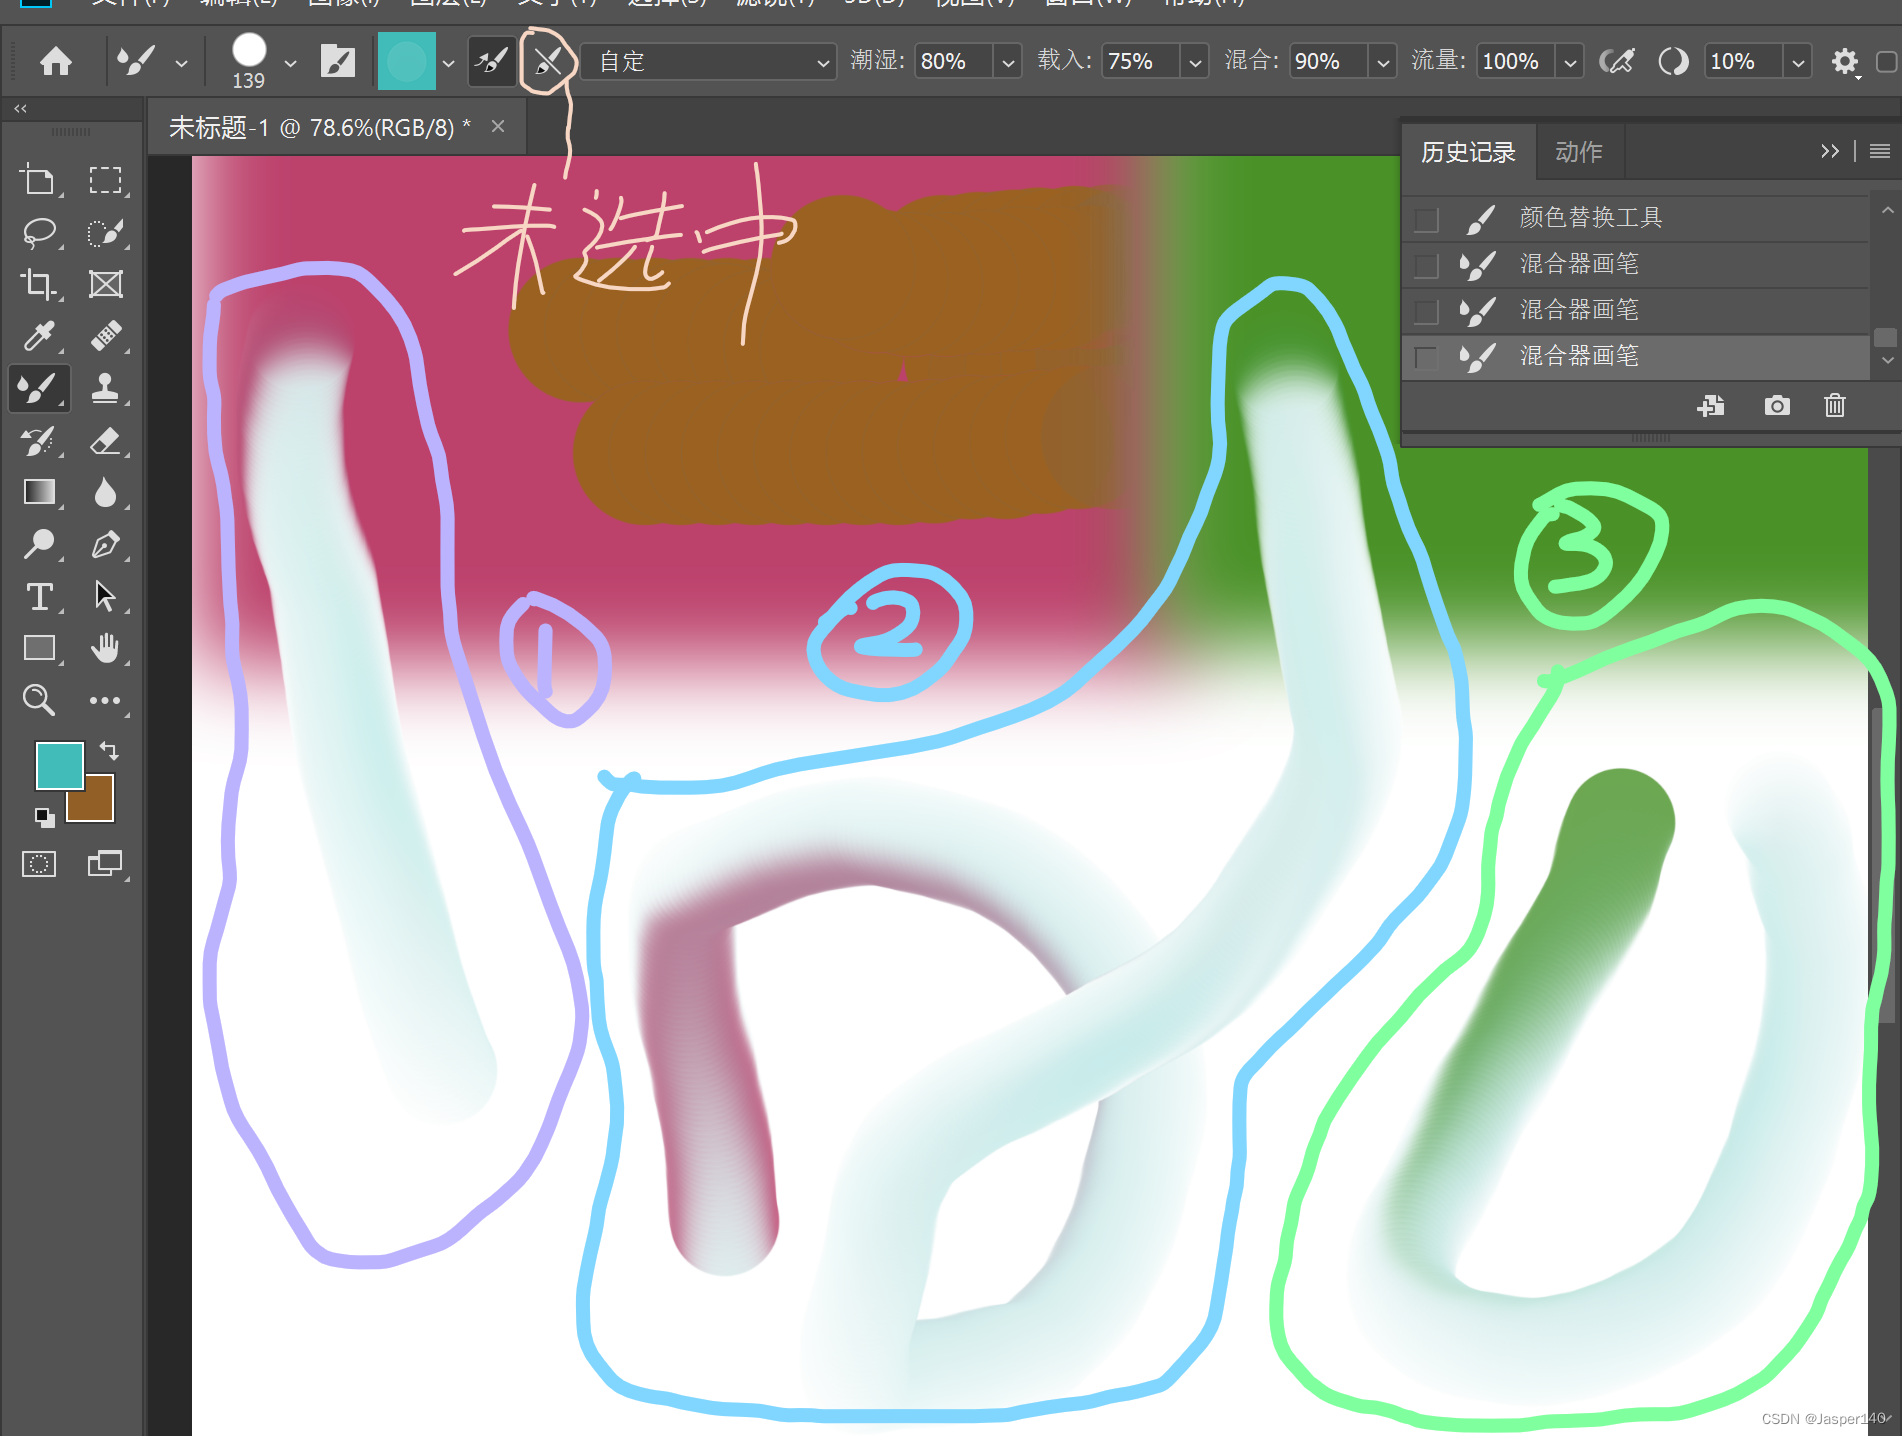Click the teal foreground color swatch
The height and width of the screenshot is (1436, 1902).
point(58,765)
